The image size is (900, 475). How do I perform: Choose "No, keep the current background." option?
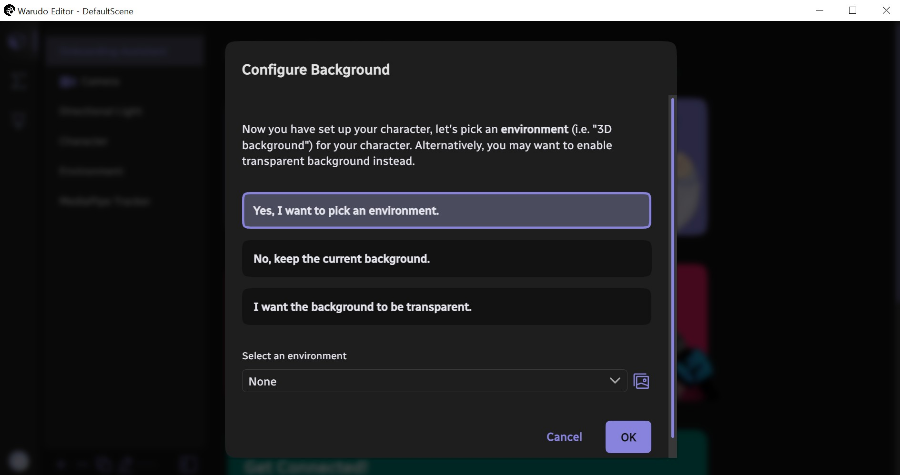pyautogui.click(x=446, y=259)
